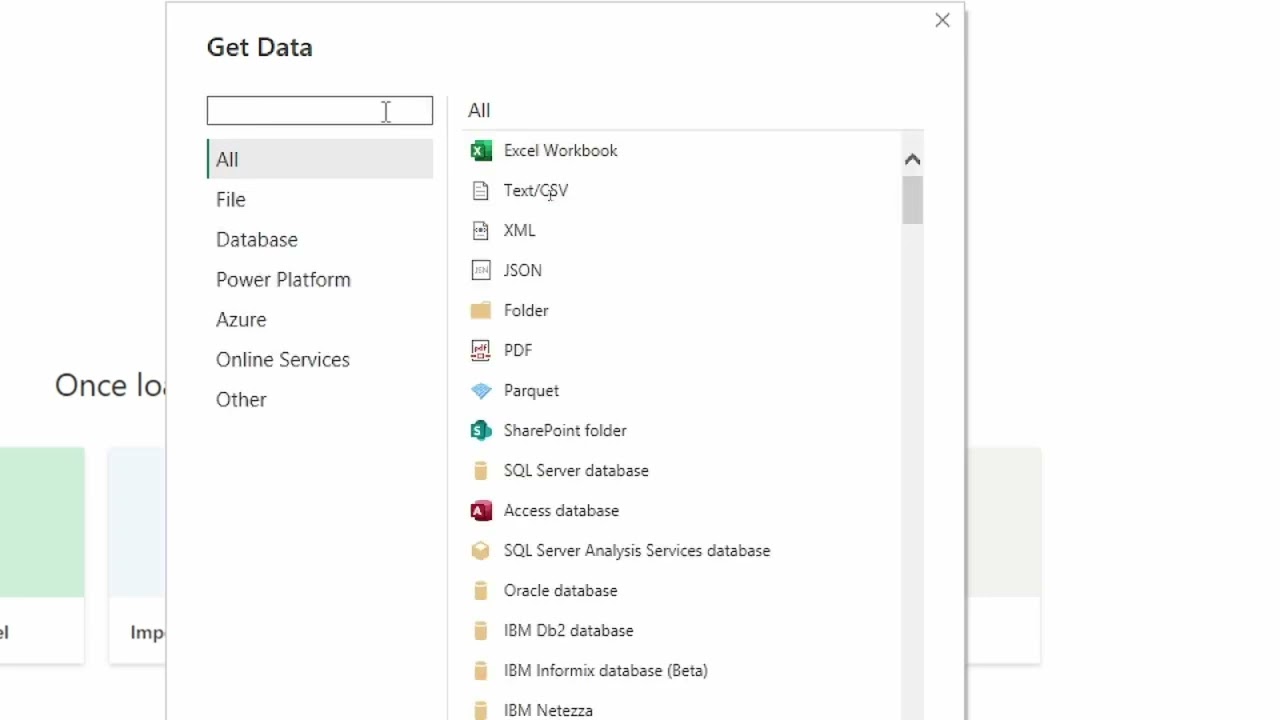Select SQL Server Analysis Services database label
Screen dimensions: 1280x720
click(x=637, y=551)
